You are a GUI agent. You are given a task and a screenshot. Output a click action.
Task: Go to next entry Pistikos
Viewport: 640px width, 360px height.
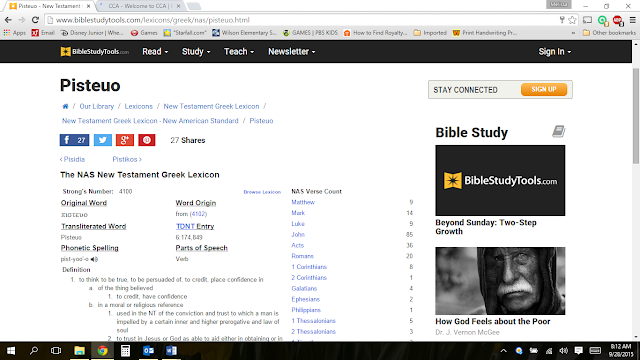coord(127,159)
